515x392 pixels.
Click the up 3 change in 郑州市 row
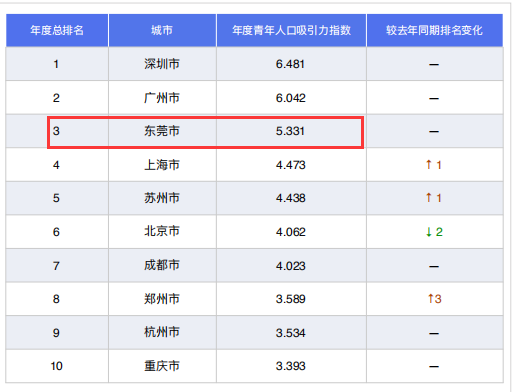tap(435, 299)
